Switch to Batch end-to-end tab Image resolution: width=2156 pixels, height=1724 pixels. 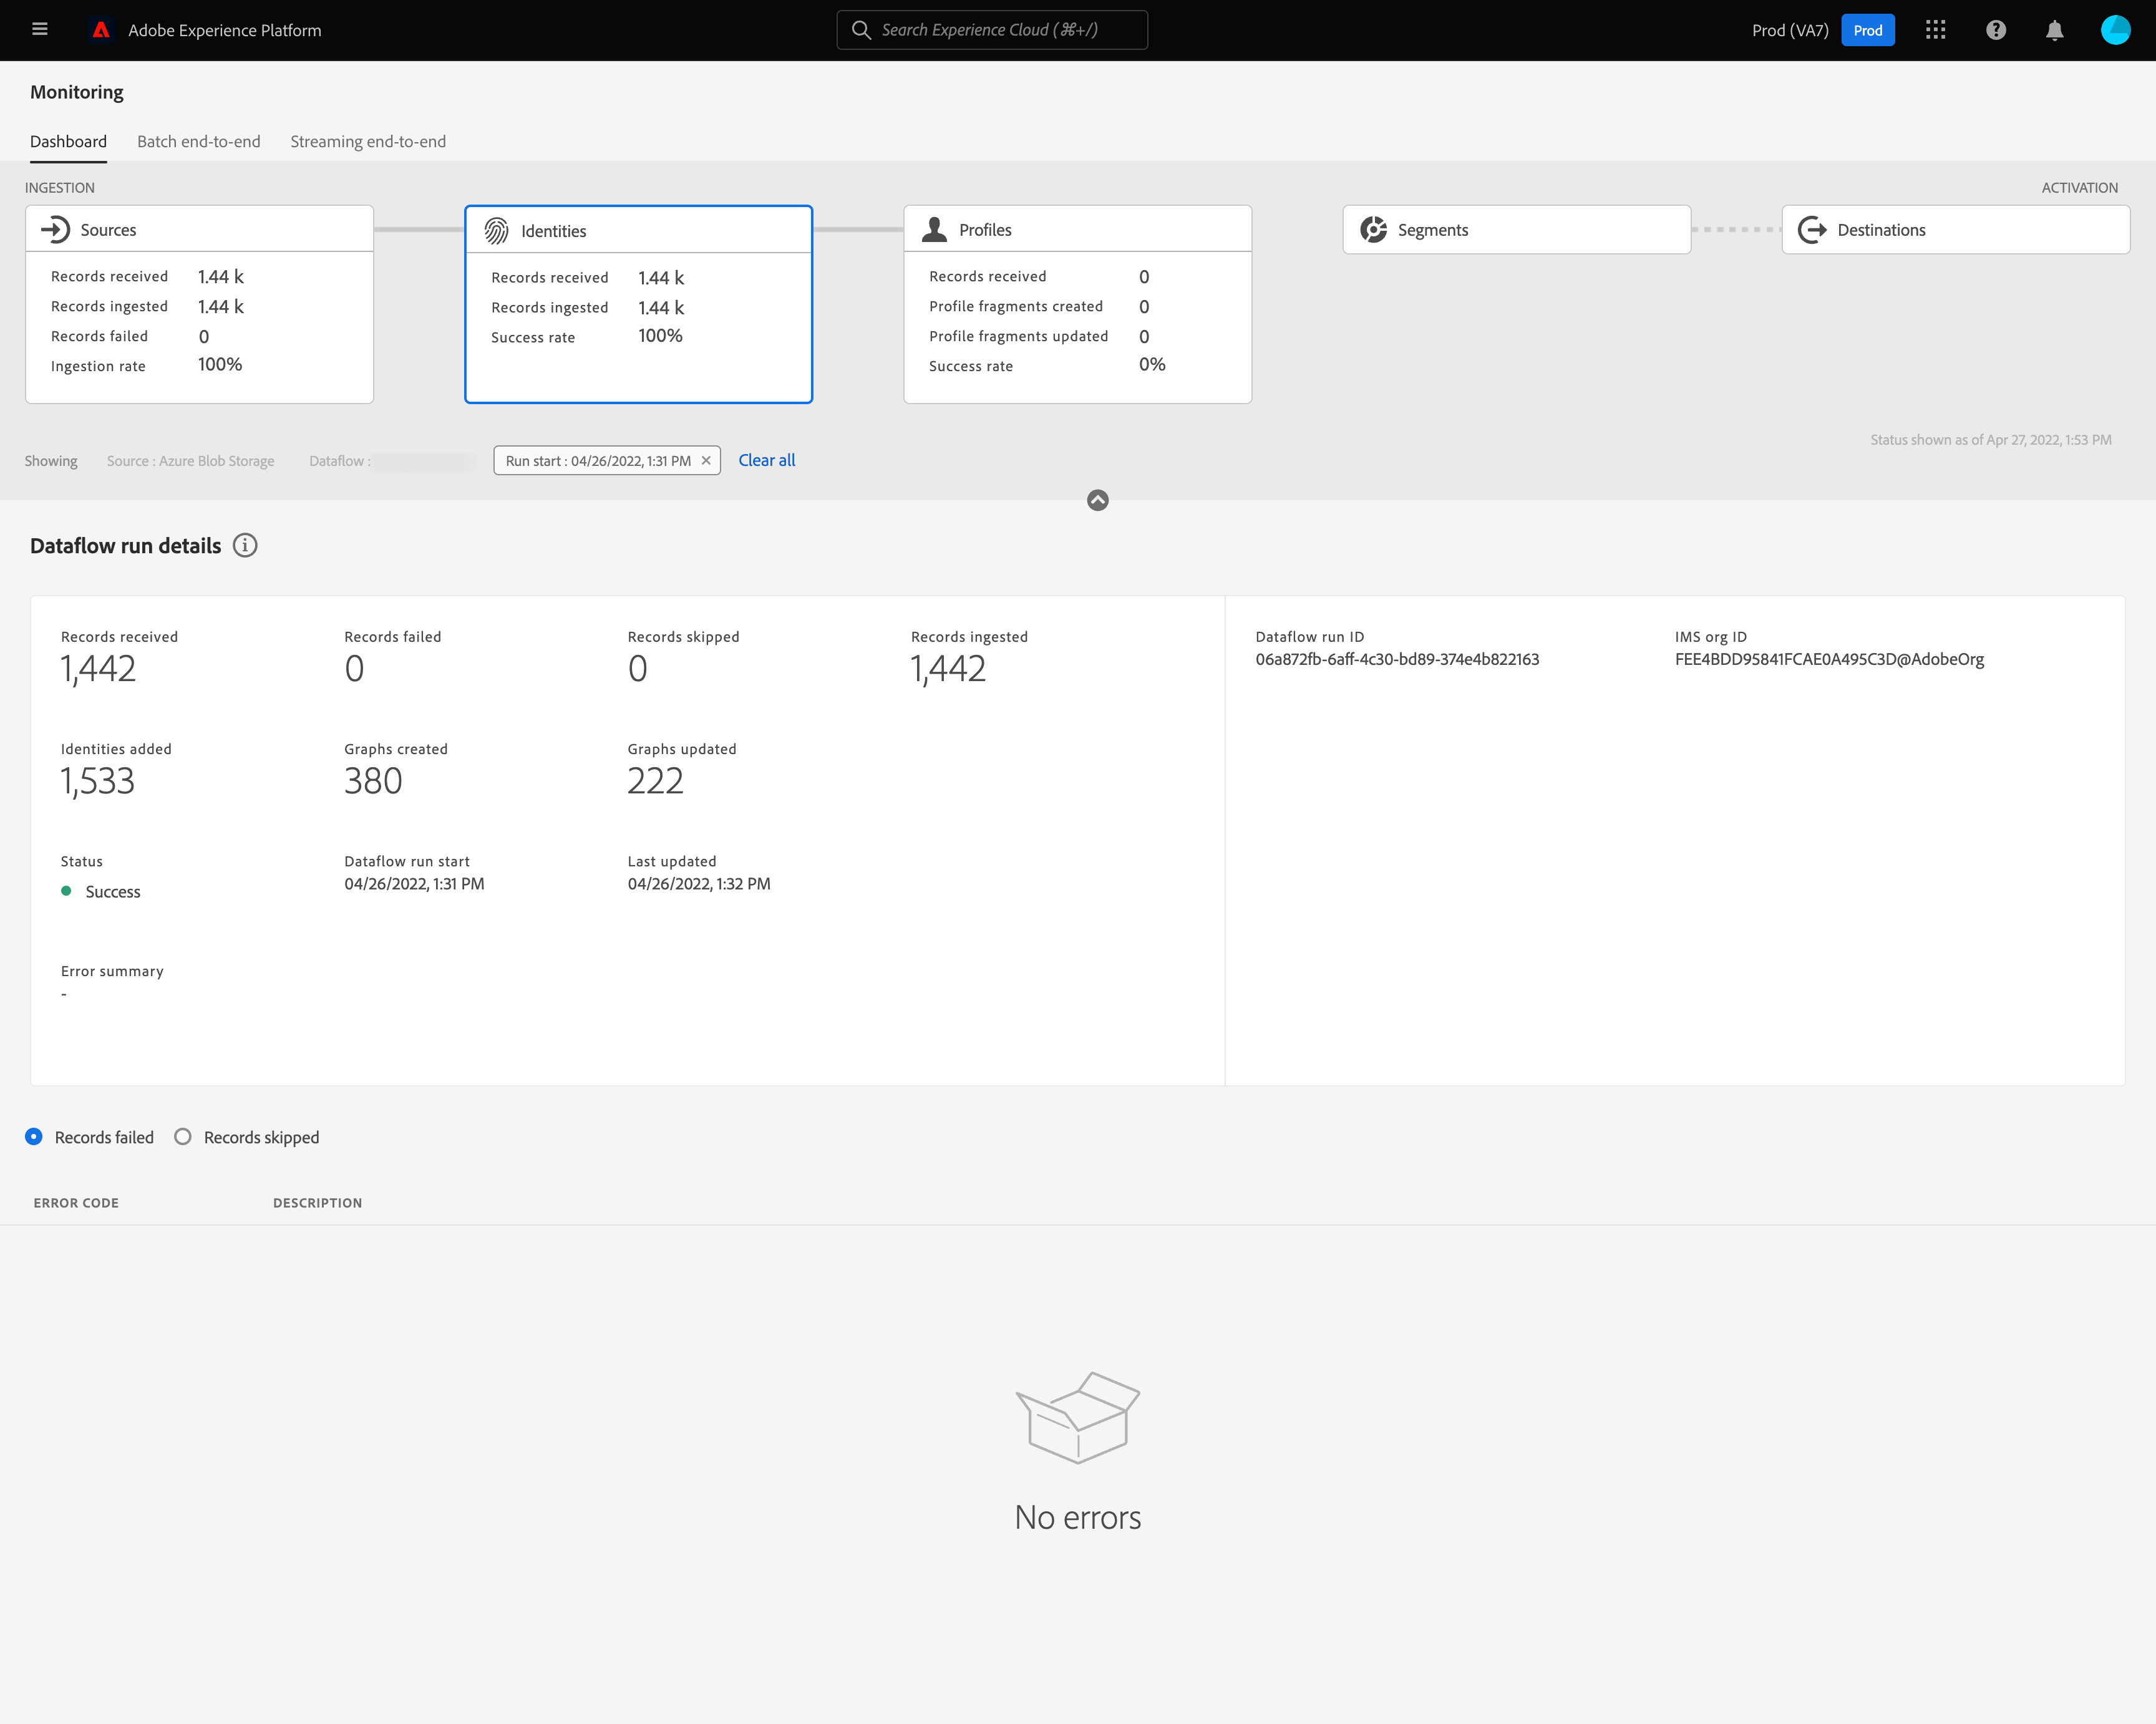coord(198,142)
